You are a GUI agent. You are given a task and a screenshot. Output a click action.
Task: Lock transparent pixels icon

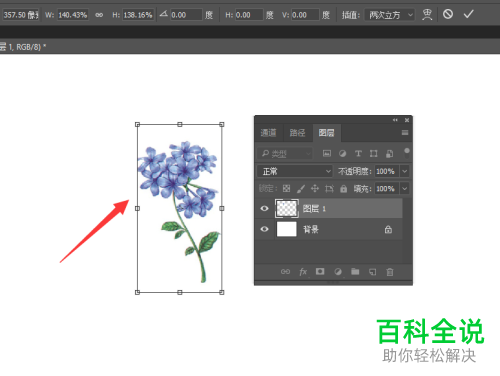286,189
